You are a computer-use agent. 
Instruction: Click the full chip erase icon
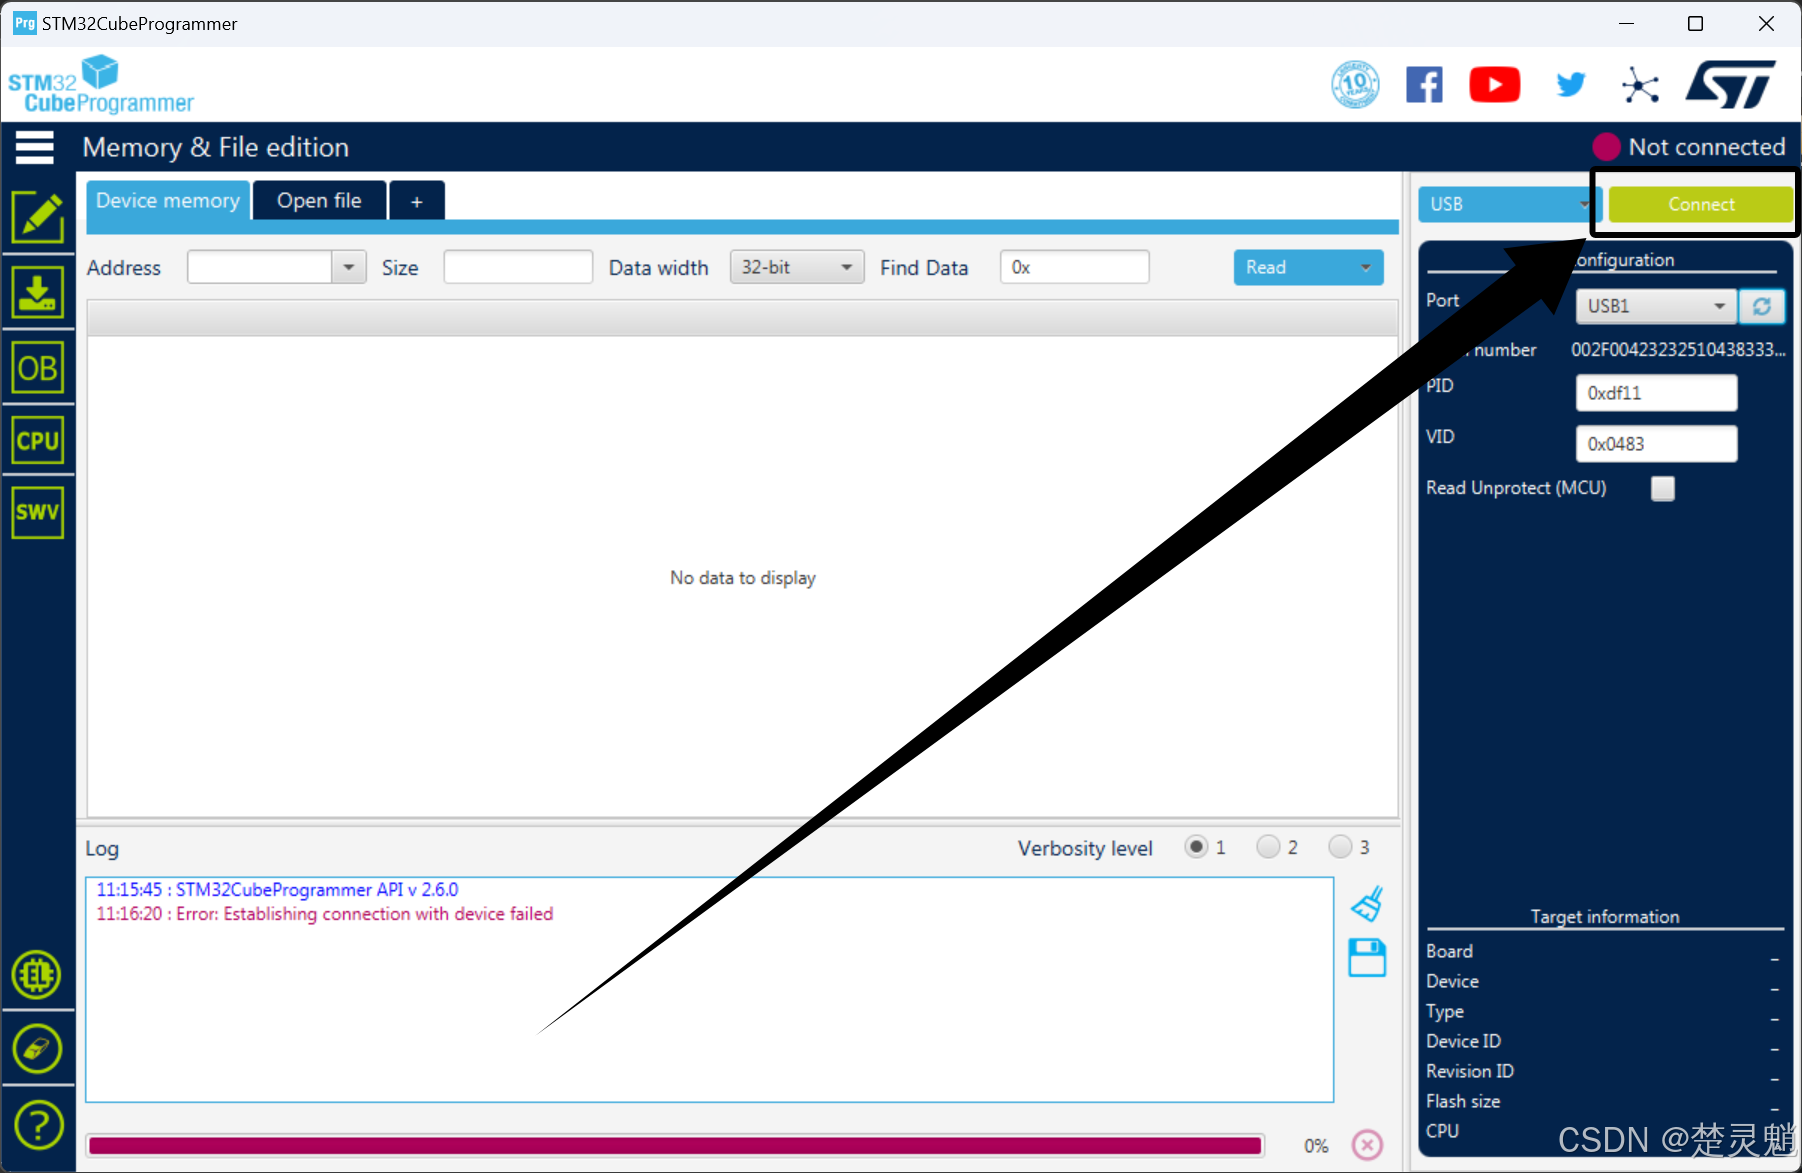[x=37, y=1049]
